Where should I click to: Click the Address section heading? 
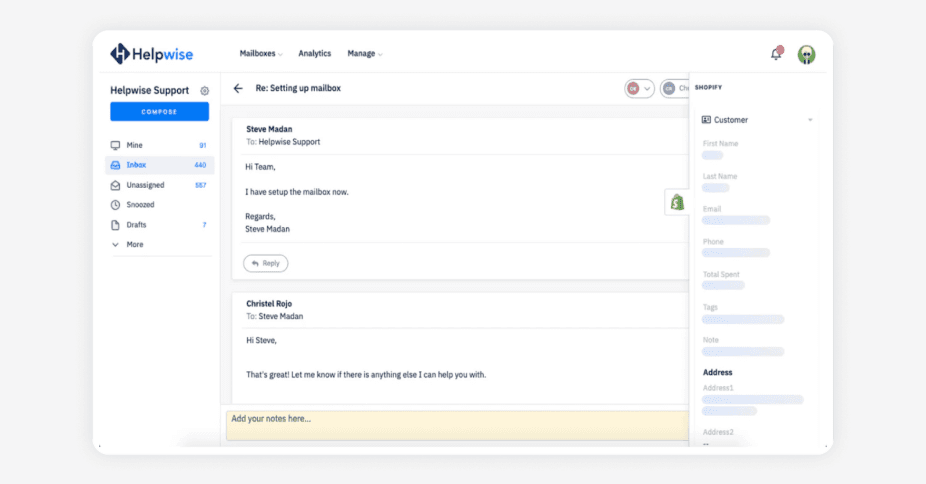point(718,372)
